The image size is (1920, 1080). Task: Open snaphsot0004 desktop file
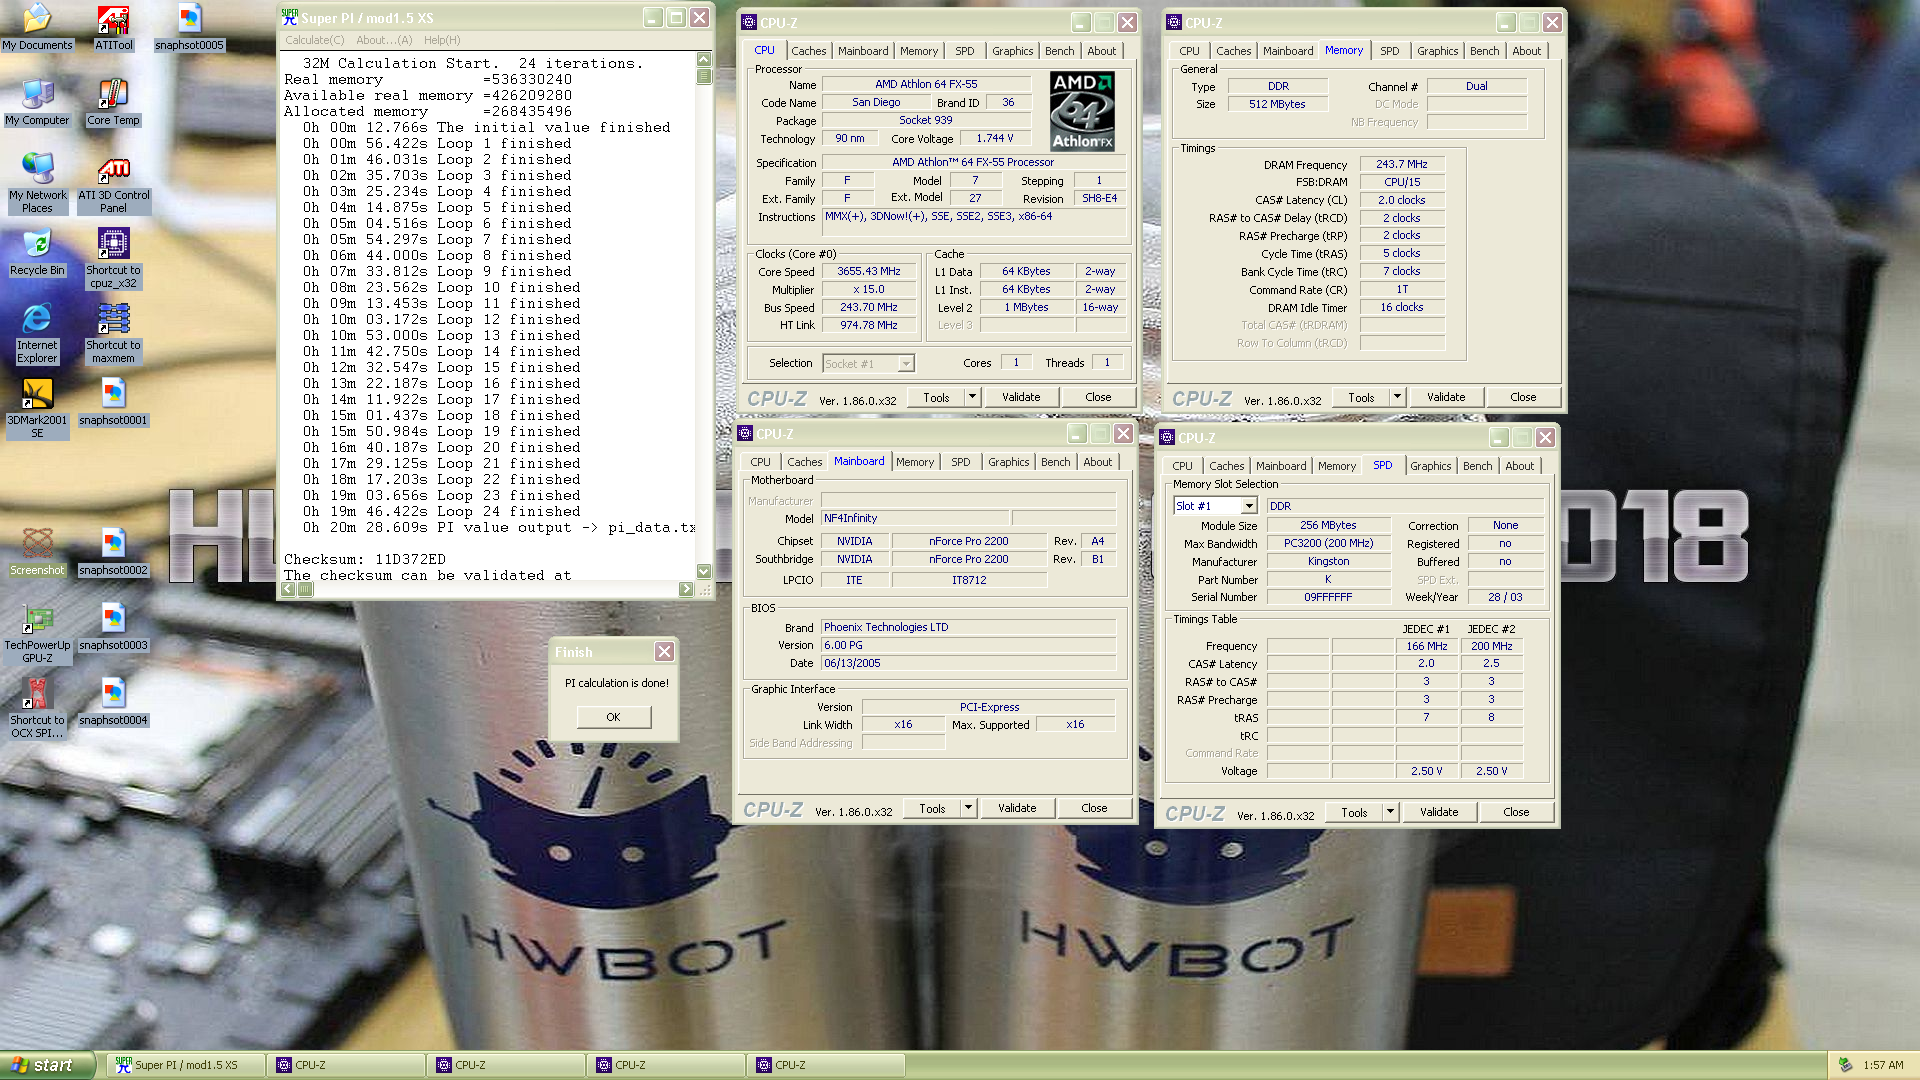pyautogui.click(x=113, y=702)
